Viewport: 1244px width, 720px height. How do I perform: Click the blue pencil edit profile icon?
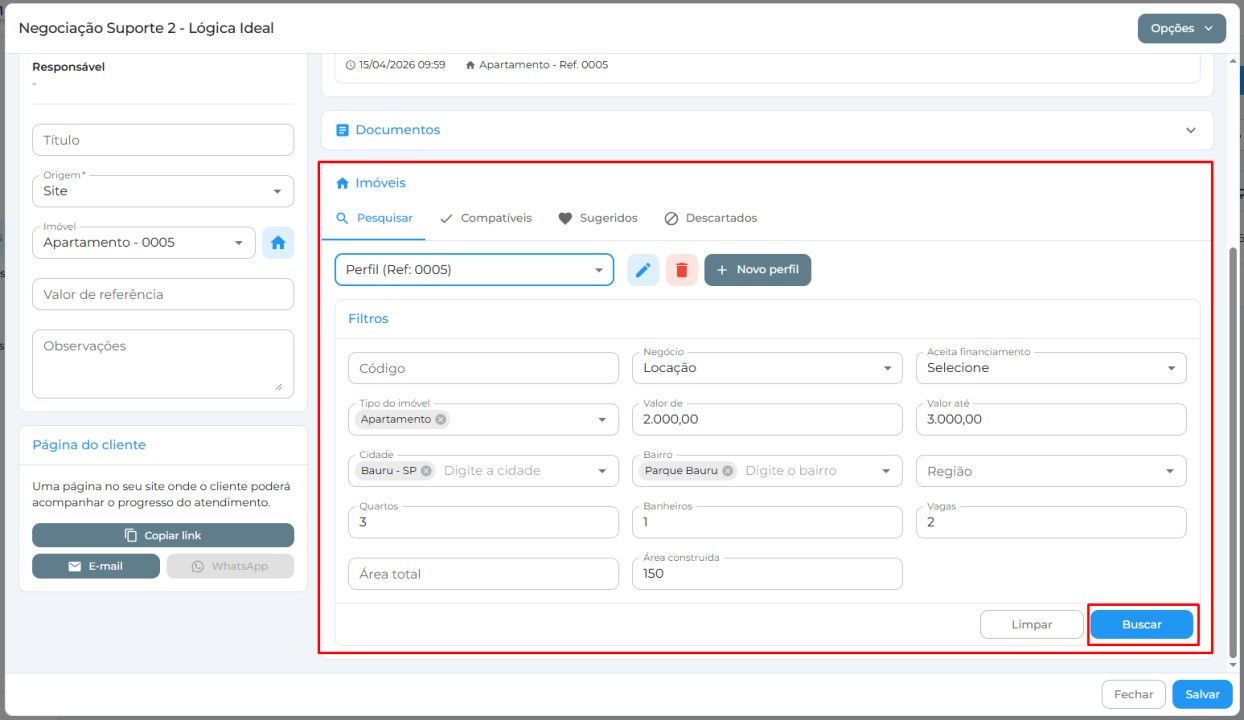(643, 270)
